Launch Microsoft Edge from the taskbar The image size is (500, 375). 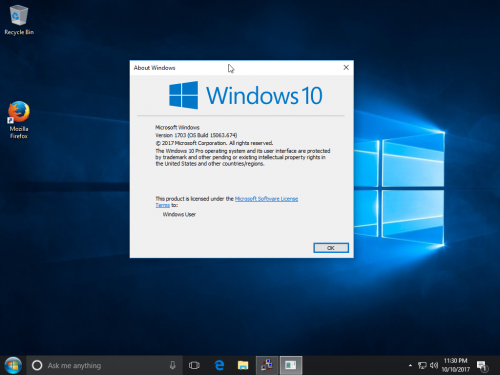click(219, 365)
